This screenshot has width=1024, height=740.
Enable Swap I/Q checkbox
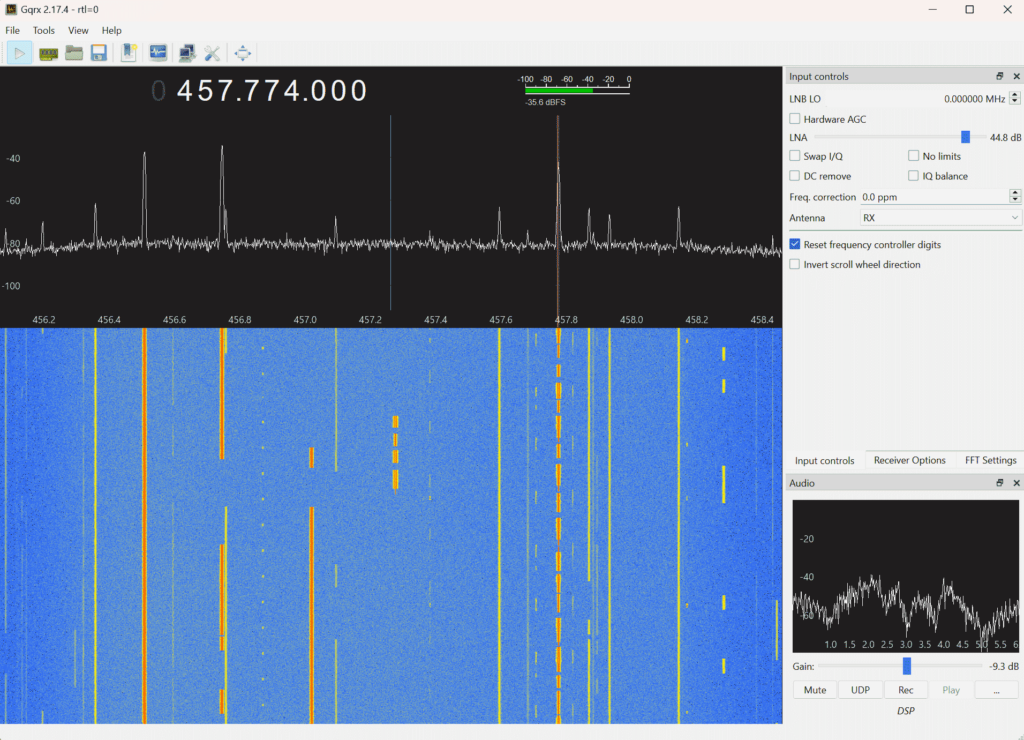[x=795, y=156]
